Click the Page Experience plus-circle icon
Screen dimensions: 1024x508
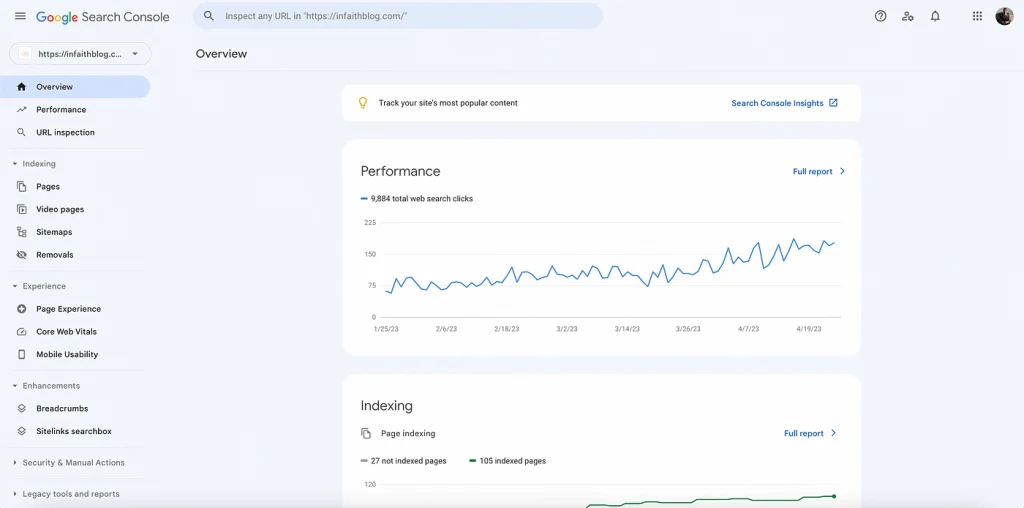22,309
